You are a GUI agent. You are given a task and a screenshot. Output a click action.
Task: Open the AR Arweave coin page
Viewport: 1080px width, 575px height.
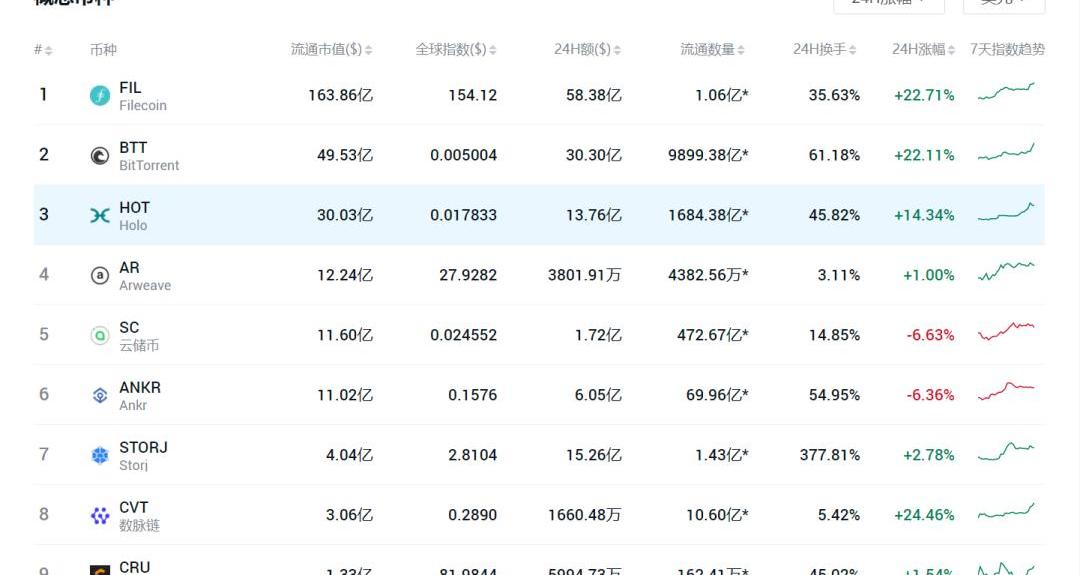pyautogui.click(x=145, y=276)
